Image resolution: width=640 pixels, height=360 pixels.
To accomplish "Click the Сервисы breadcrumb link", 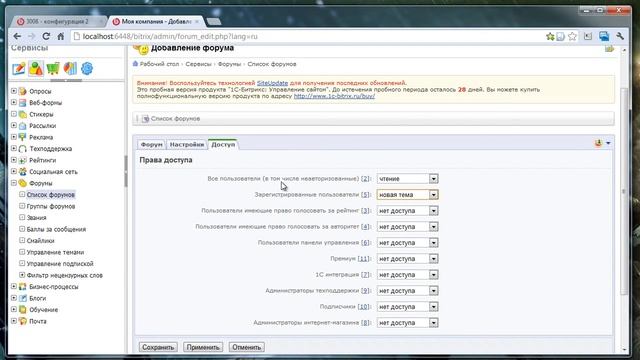I will 198,64.
